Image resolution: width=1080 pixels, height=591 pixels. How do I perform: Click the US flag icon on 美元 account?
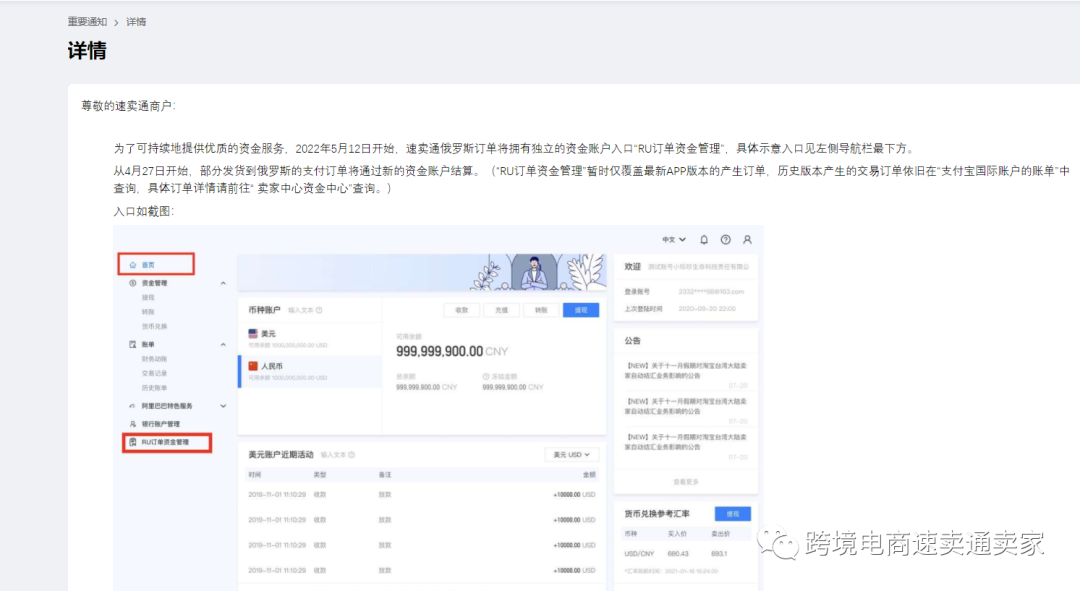[253, 333]
